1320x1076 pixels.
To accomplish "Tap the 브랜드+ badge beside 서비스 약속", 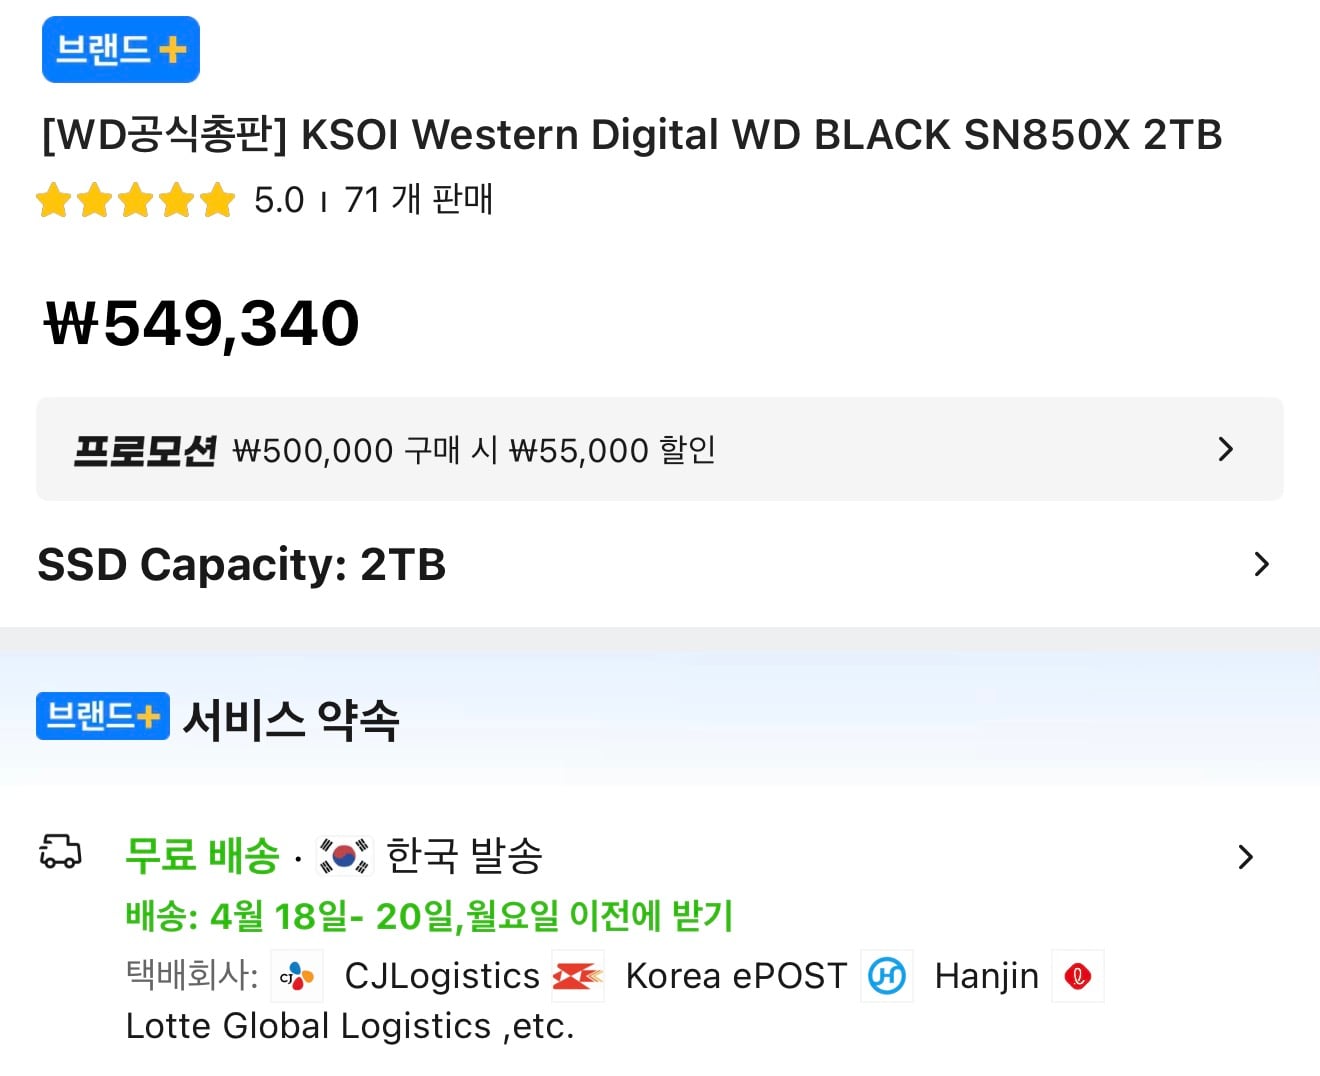I will (x=102, y=716).
